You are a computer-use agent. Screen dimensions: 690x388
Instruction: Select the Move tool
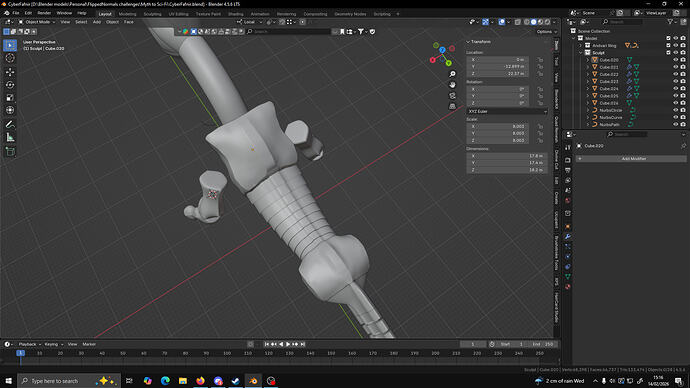point(10,72)
